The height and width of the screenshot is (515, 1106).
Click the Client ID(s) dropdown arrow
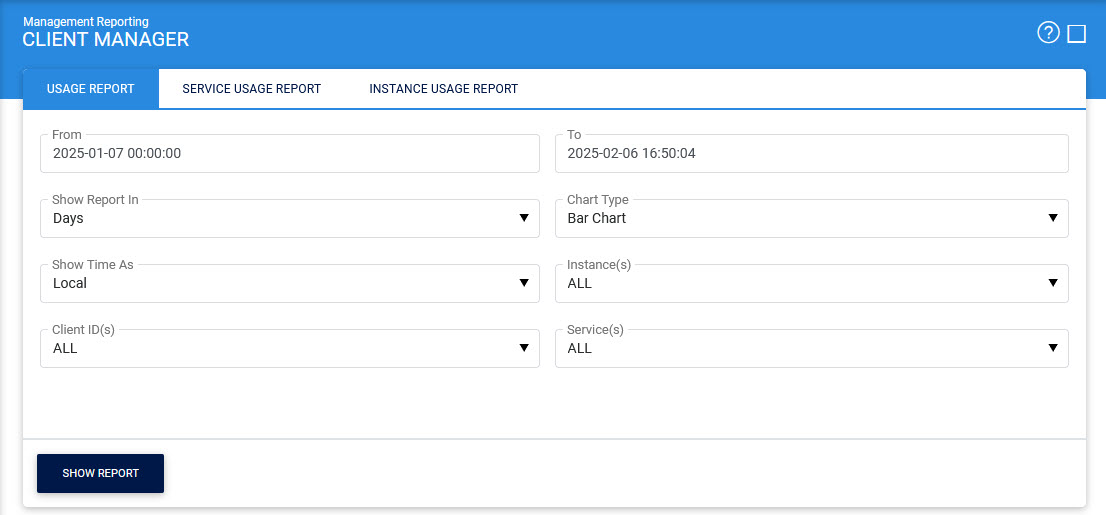click(524, 349)
